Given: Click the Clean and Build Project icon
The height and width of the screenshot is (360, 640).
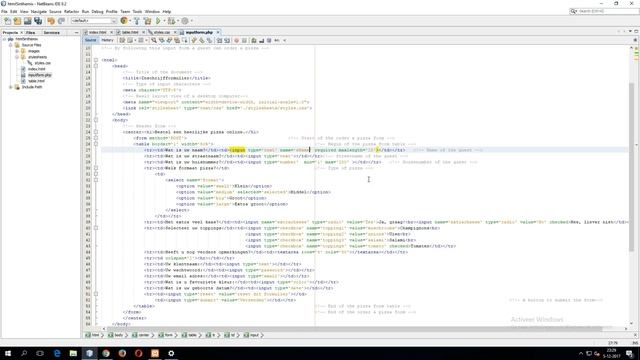Looking at the screenshot, I should (147, 21).
